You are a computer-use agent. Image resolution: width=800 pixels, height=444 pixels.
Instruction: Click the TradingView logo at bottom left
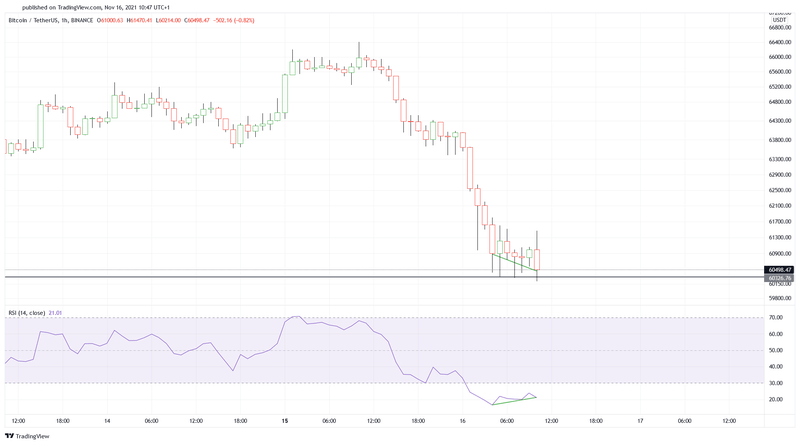27,436
